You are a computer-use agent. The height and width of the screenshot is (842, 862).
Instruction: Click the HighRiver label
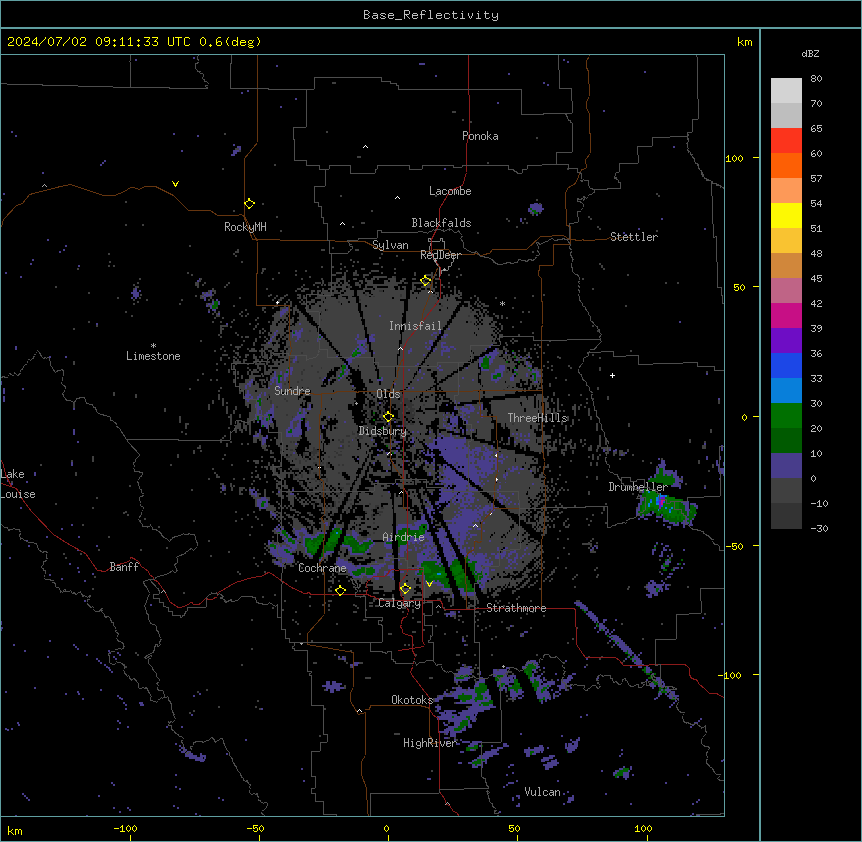click(430, 743)
